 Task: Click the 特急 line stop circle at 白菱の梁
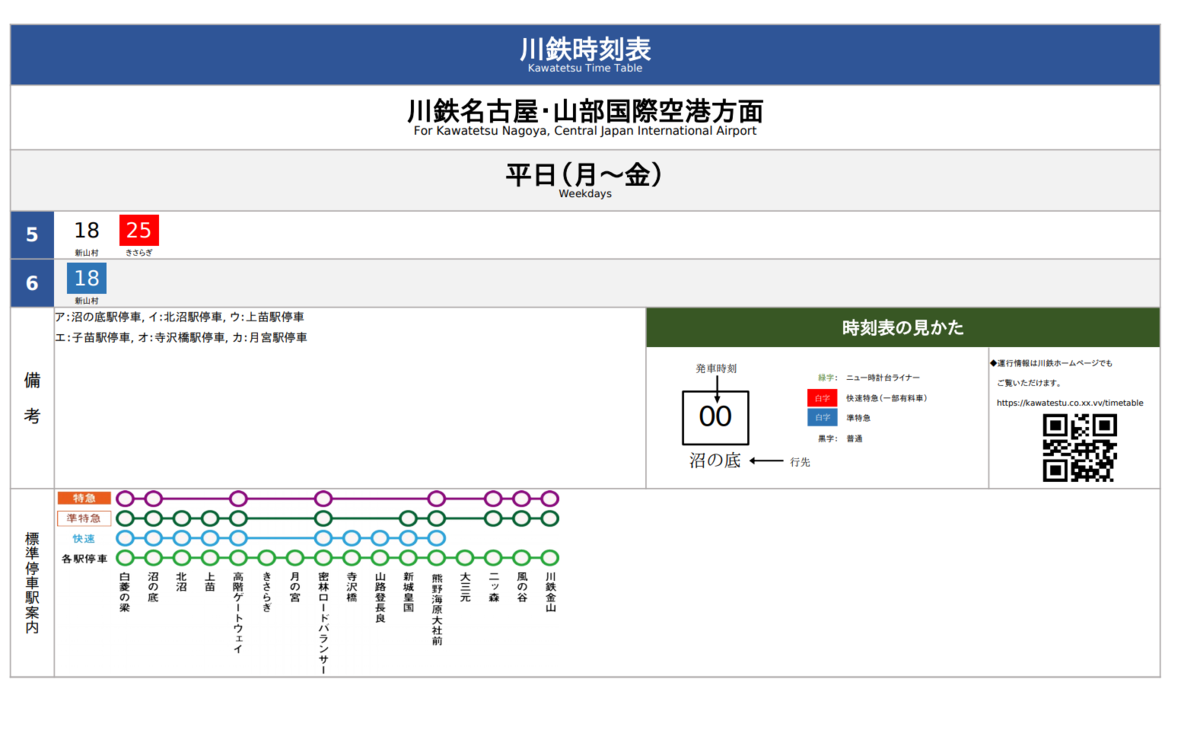[125, 498]
